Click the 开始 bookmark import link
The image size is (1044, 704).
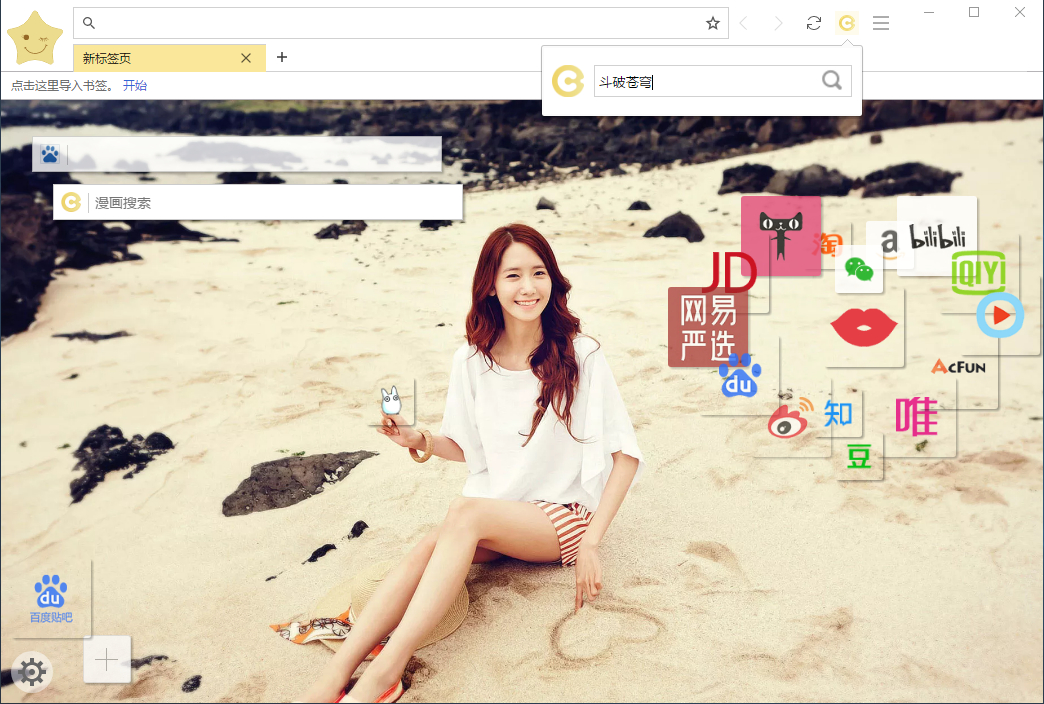pos(135,86)
